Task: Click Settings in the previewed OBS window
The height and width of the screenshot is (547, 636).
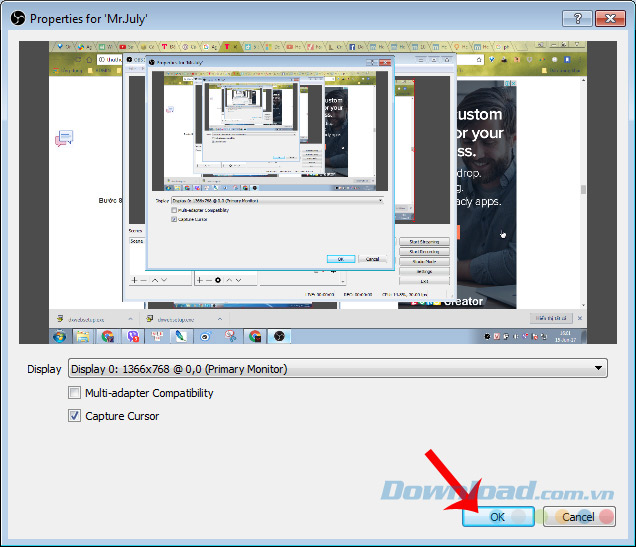Action: coord(423,271)
